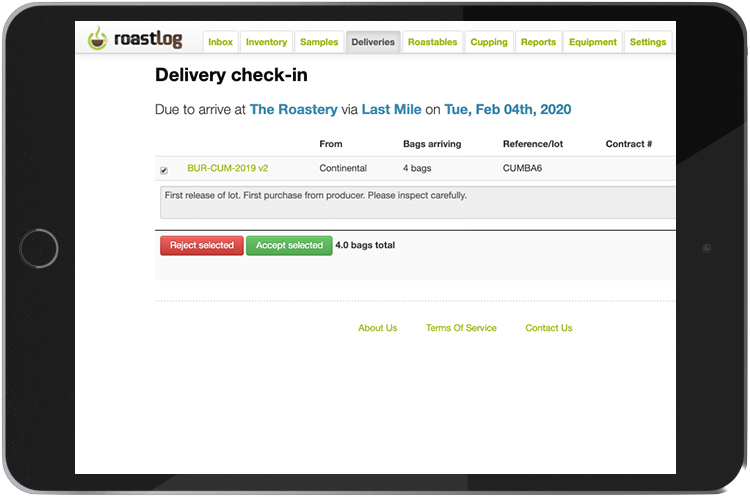Click the Roastlog coffee cup logo
Image resolution: width=750 pixels, height=497 pixels.
97,41
